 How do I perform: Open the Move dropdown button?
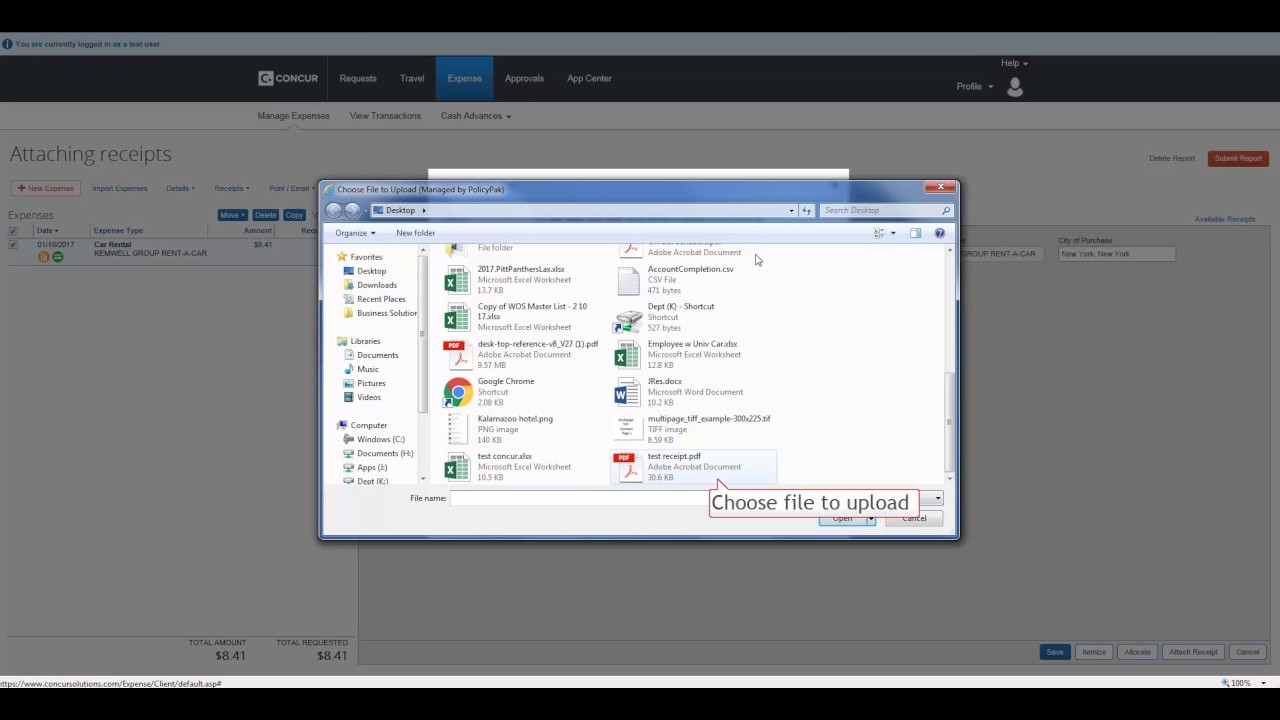(232, 215)
